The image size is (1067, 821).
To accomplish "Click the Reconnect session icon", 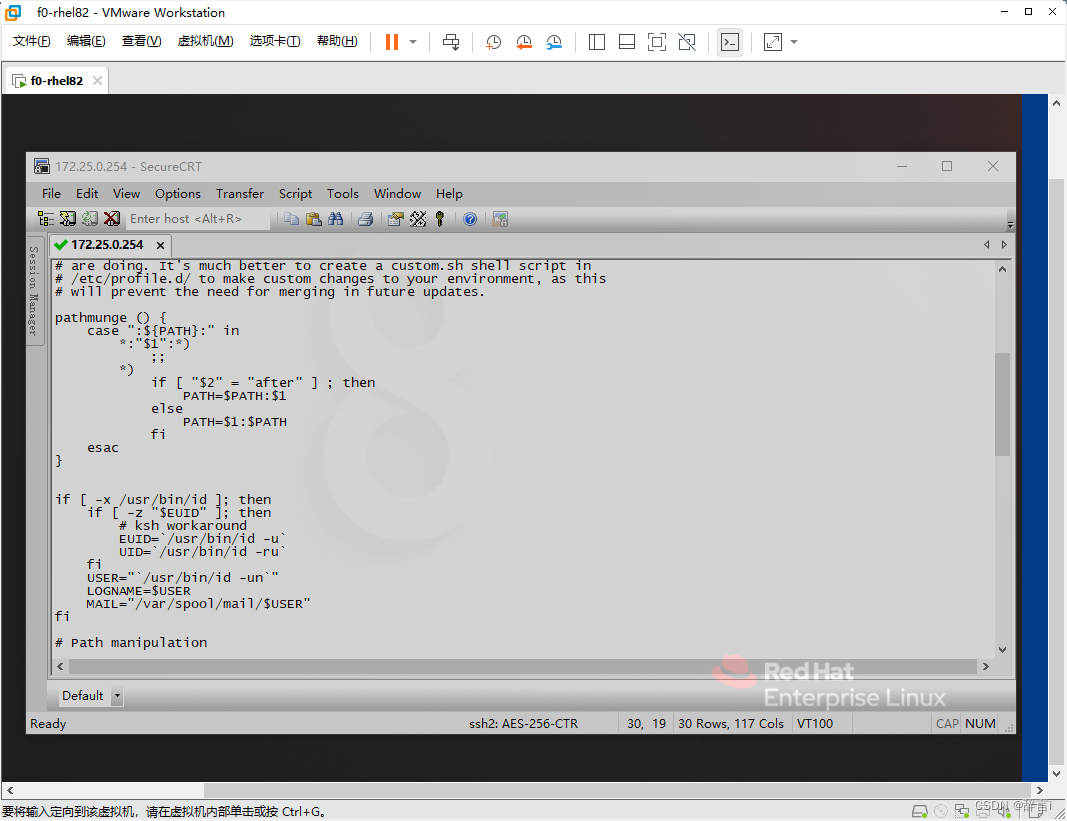I will coord(90,219).
